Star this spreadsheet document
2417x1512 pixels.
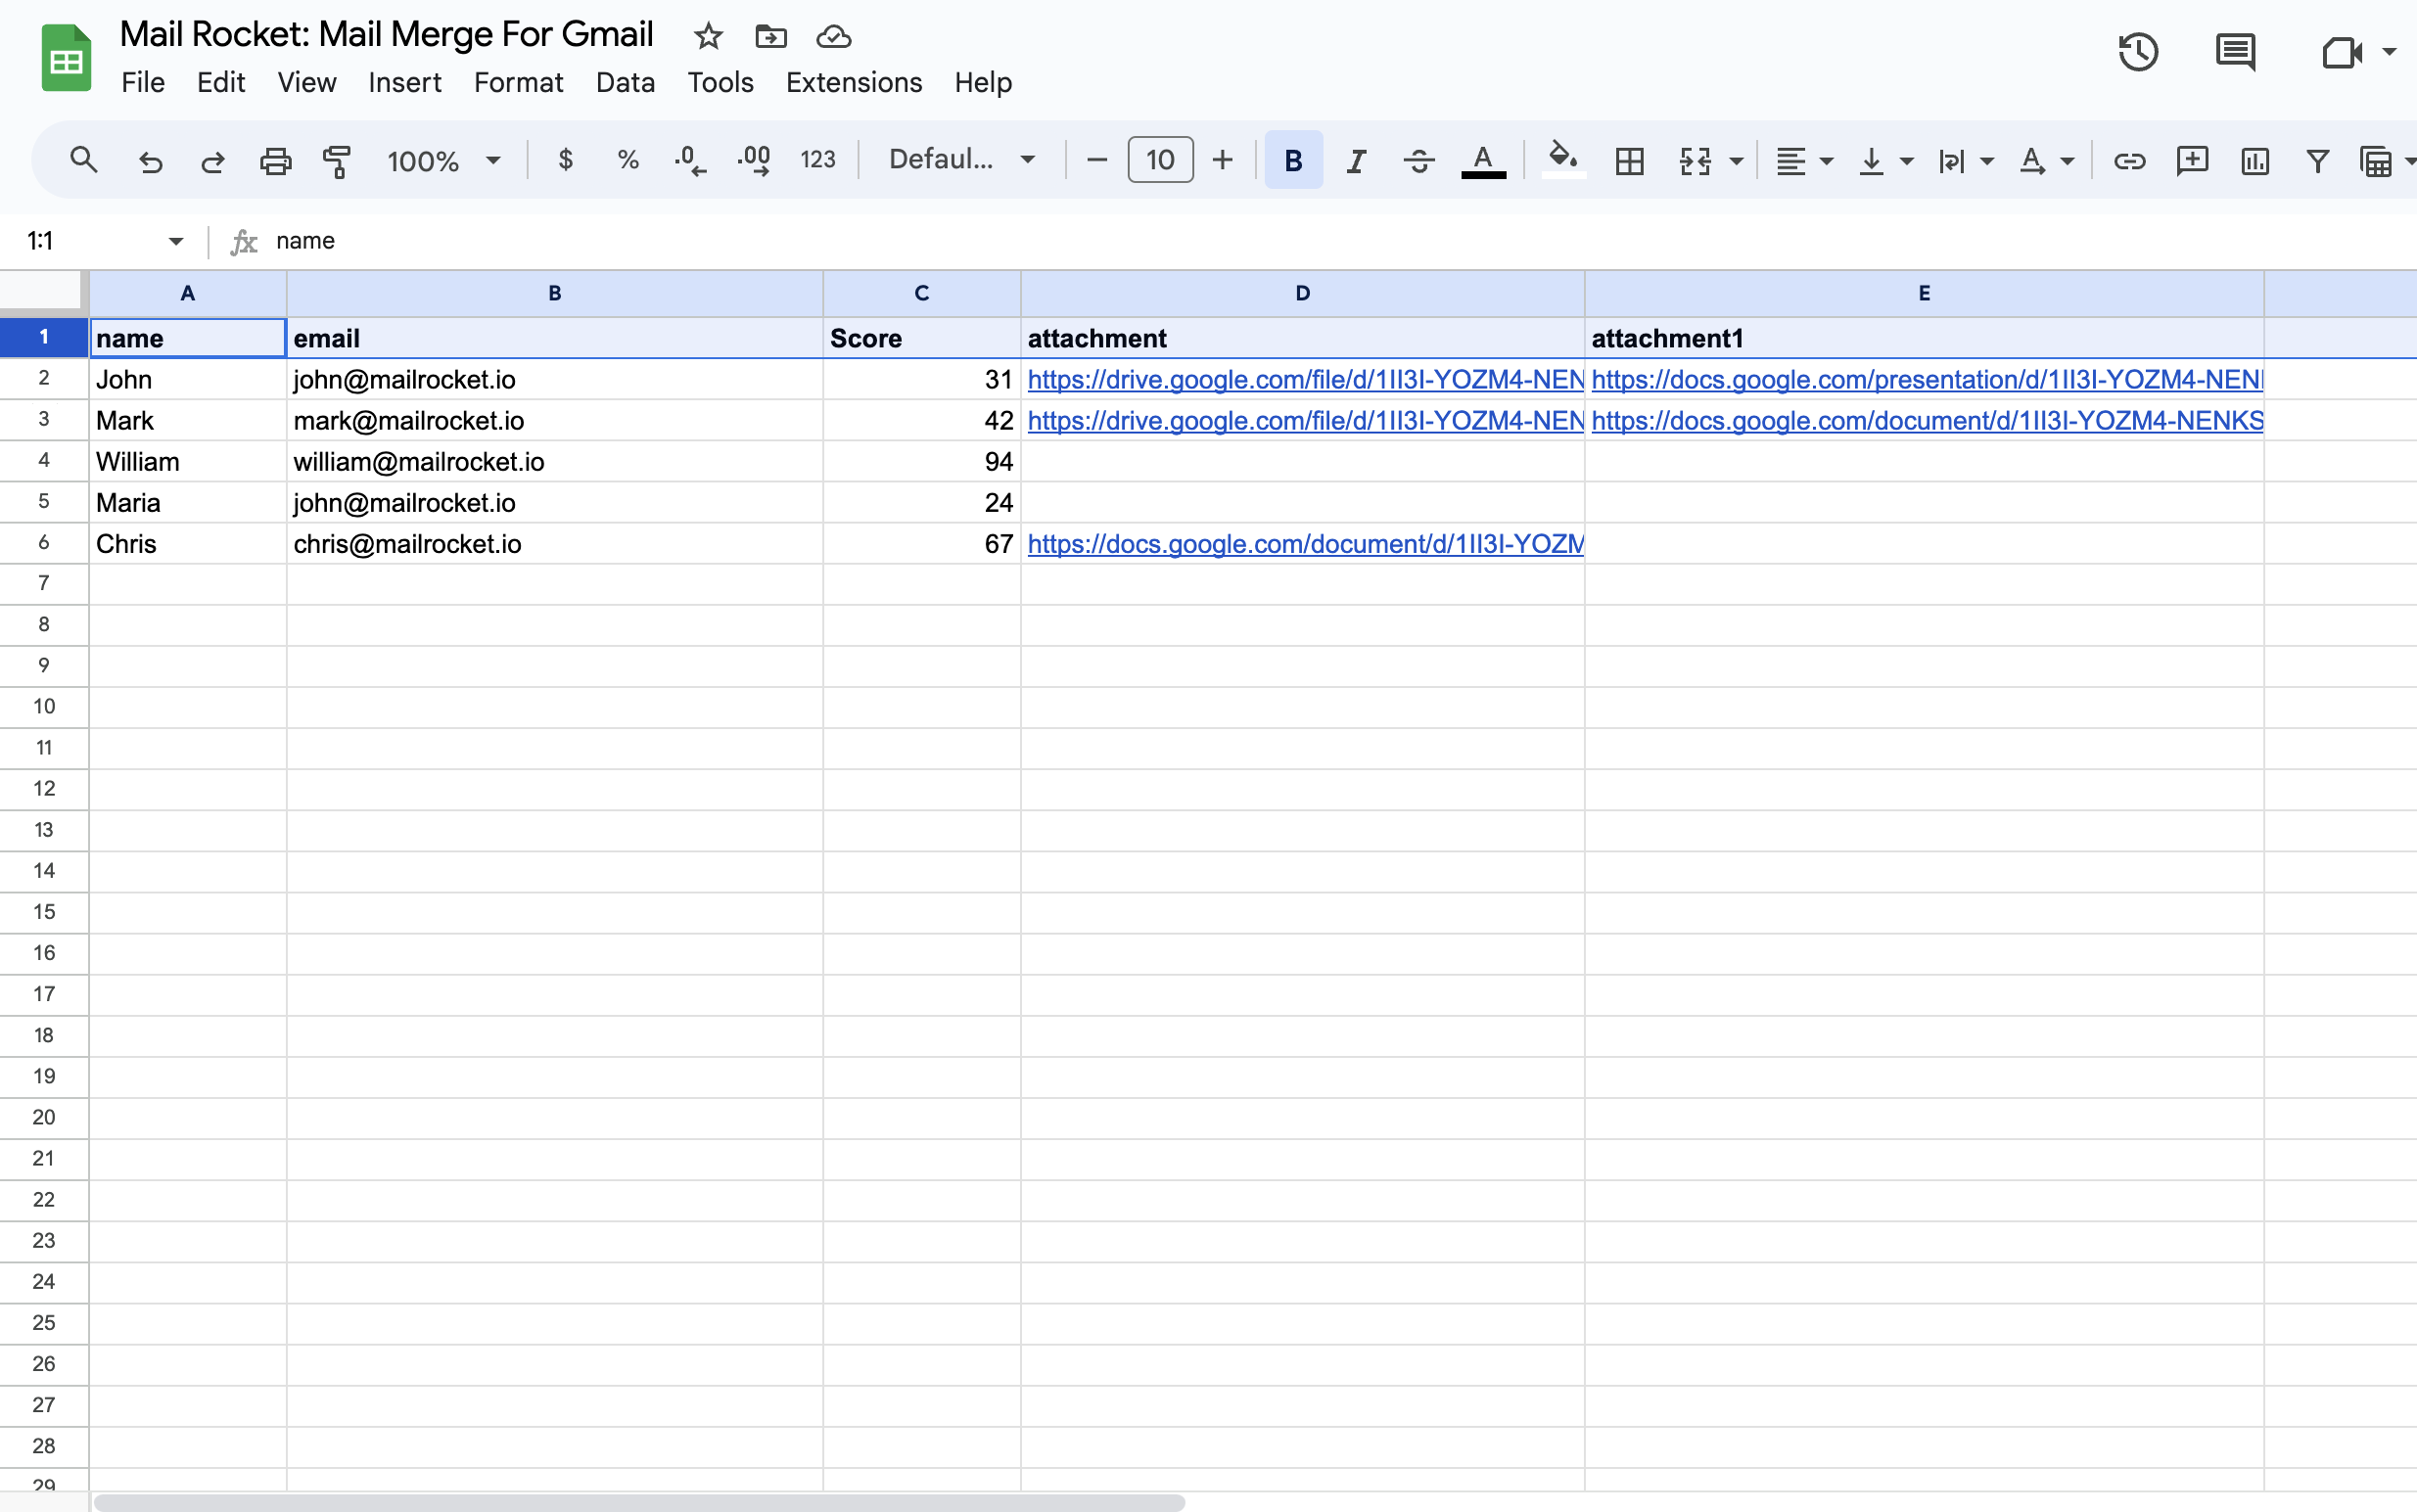coord(708,37)
